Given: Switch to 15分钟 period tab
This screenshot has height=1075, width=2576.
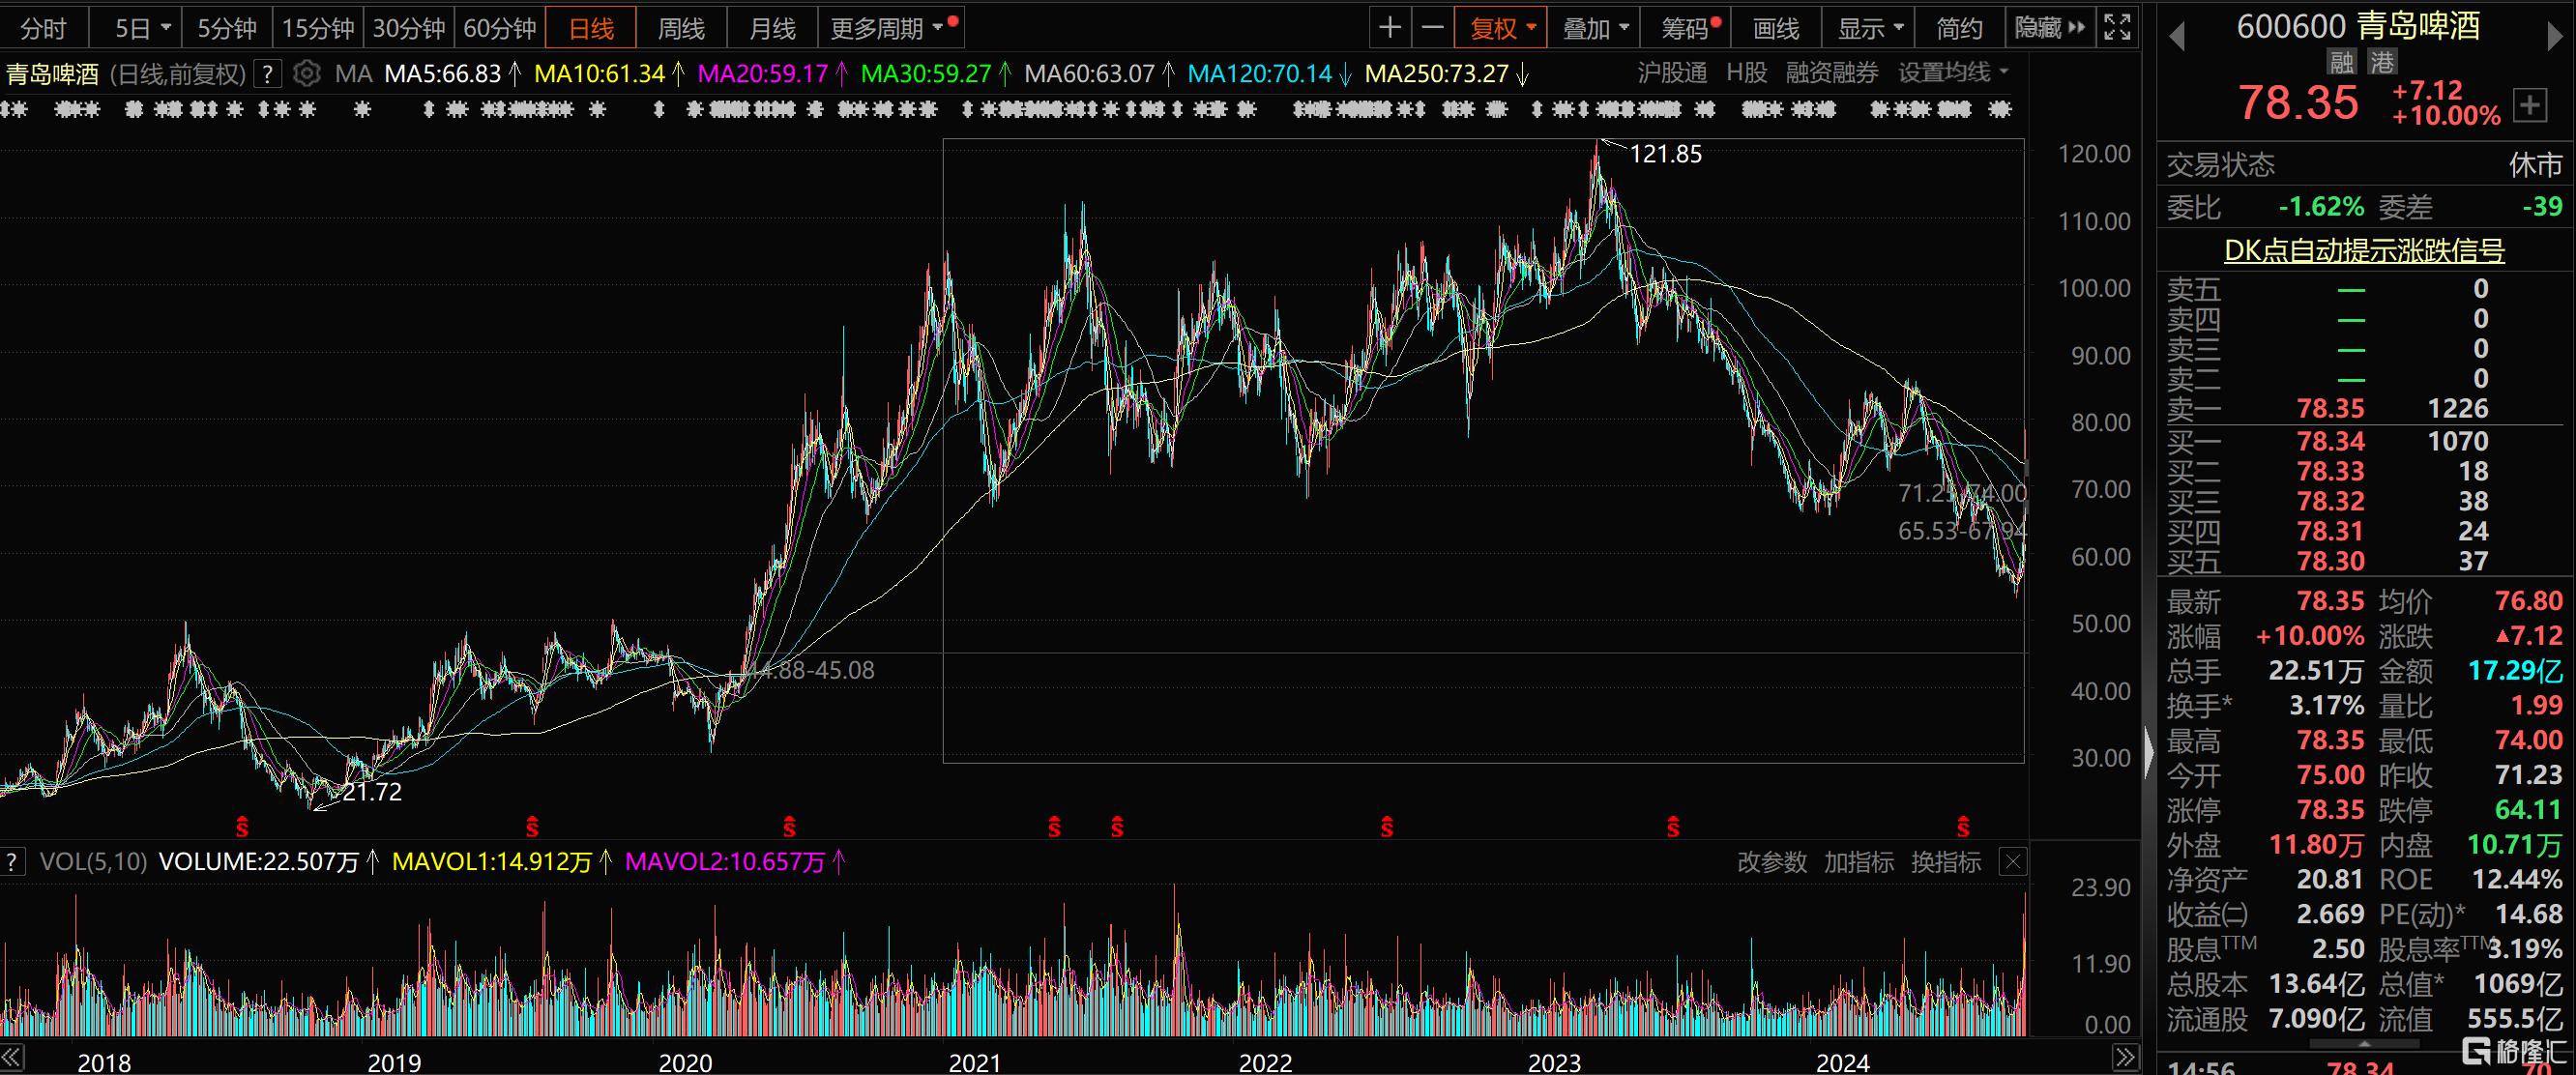Looking at the screenshot, I should click(318, 28).
